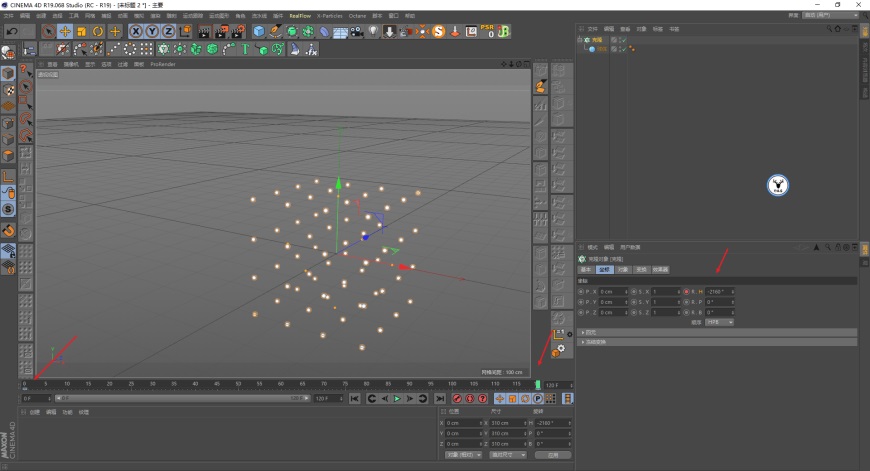
Task: Switch to the highlighted Coordinates tab
Action: [604, 270]
